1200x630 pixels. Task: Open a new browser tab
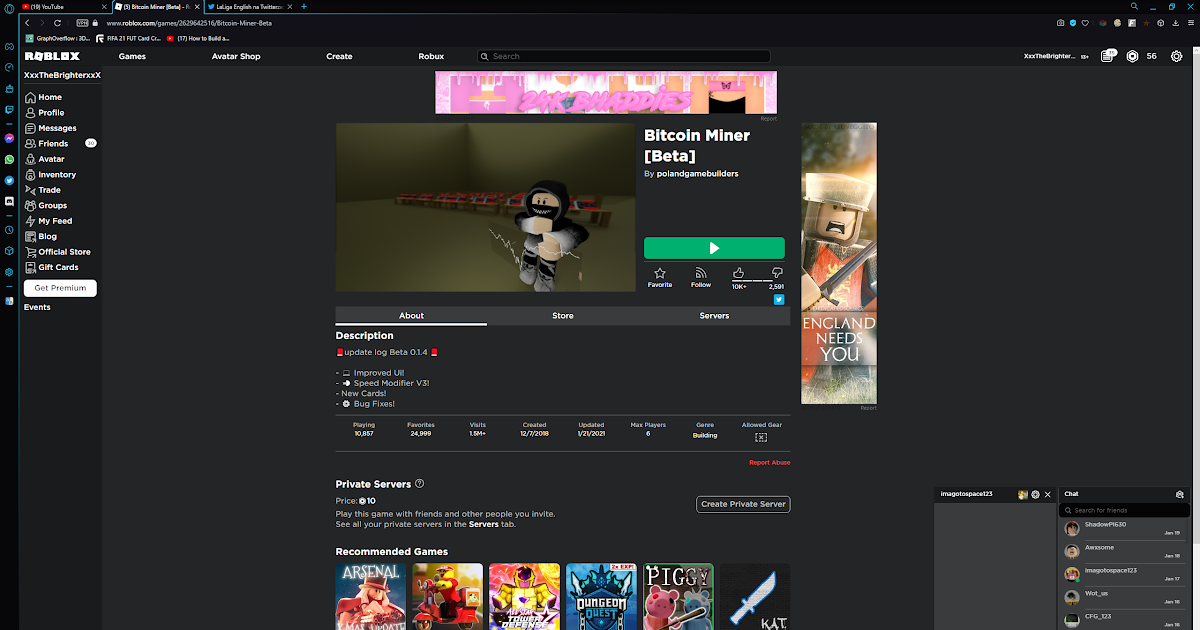pyautogui.click(x=304, y=6)
